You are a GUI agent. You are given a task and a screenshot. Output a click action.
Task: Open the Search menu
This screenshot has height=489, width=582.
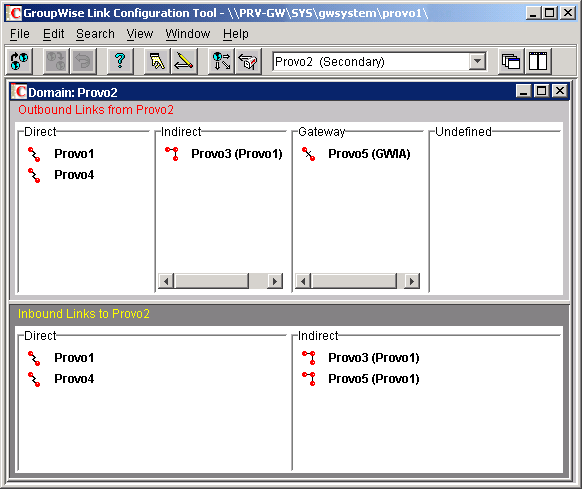point(95,34)
